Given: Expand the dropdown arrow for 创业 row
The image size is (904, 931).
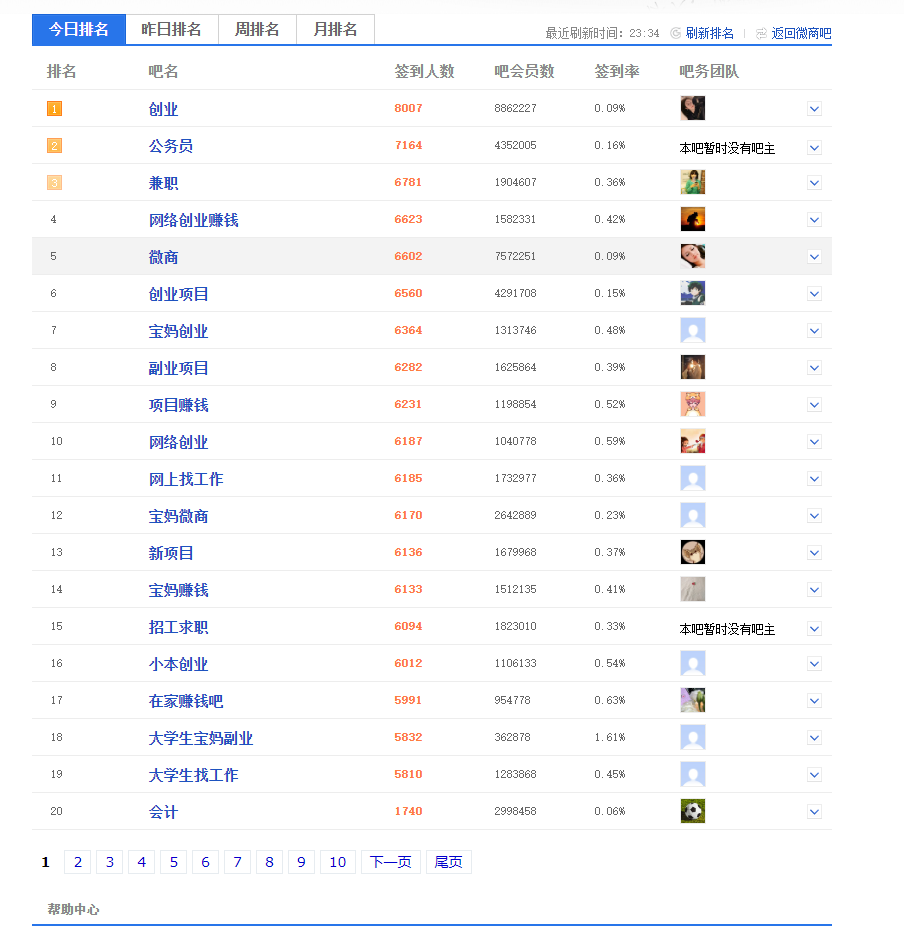Looking at the screenshot, I should (x=814, y=109).
